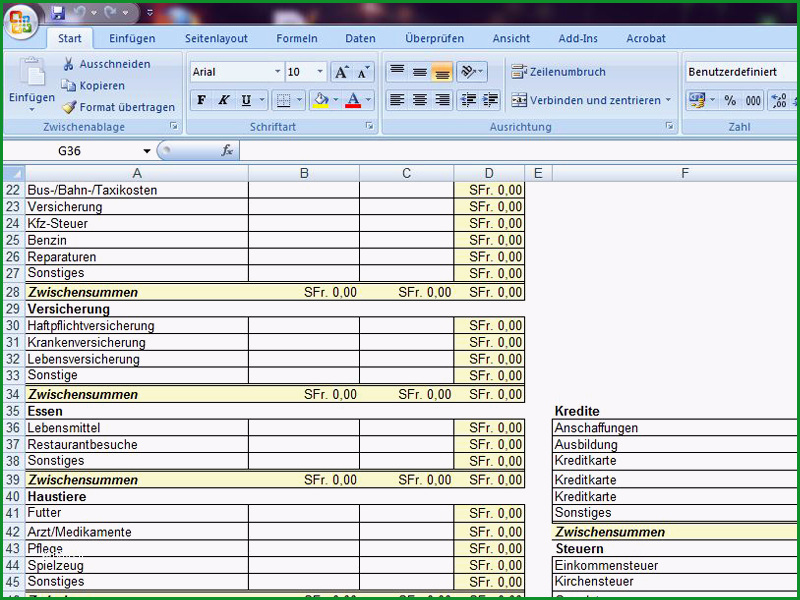Viewport: 800px width, 600px height.
Task: Open font color dropdown arrow
Action: [368, 100]
